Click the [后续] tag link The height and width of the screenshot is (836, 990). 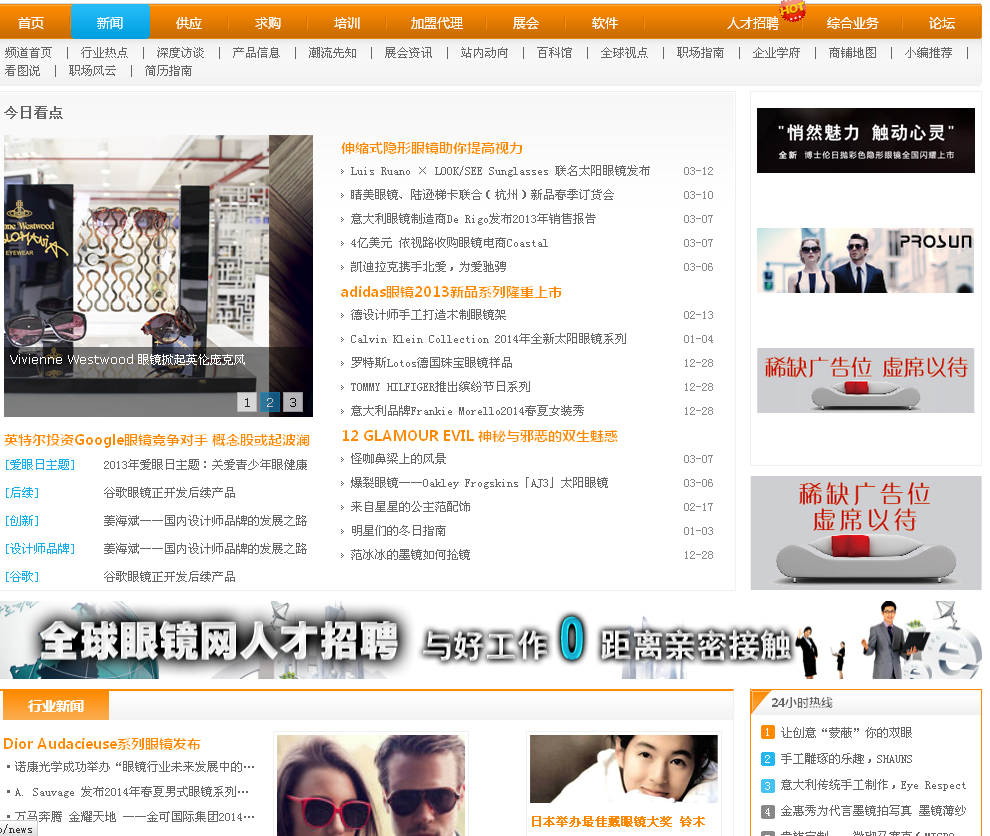22,493
